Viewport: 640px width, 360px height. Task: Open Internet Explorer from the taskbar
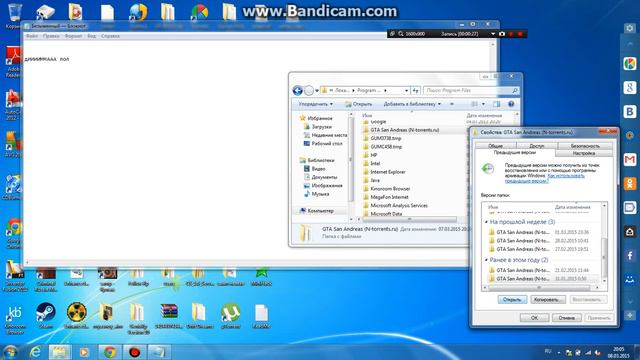[x=35, y=351]
